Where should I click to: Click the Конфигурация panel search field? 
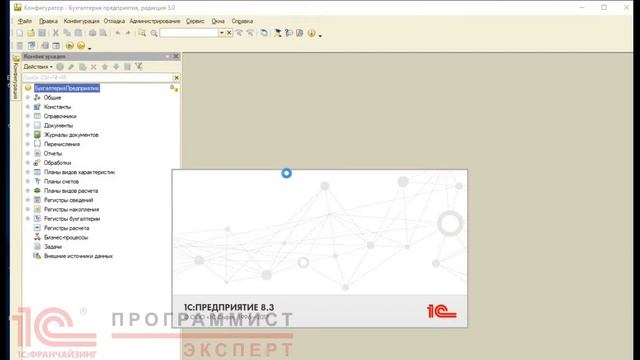click(98, 78)
